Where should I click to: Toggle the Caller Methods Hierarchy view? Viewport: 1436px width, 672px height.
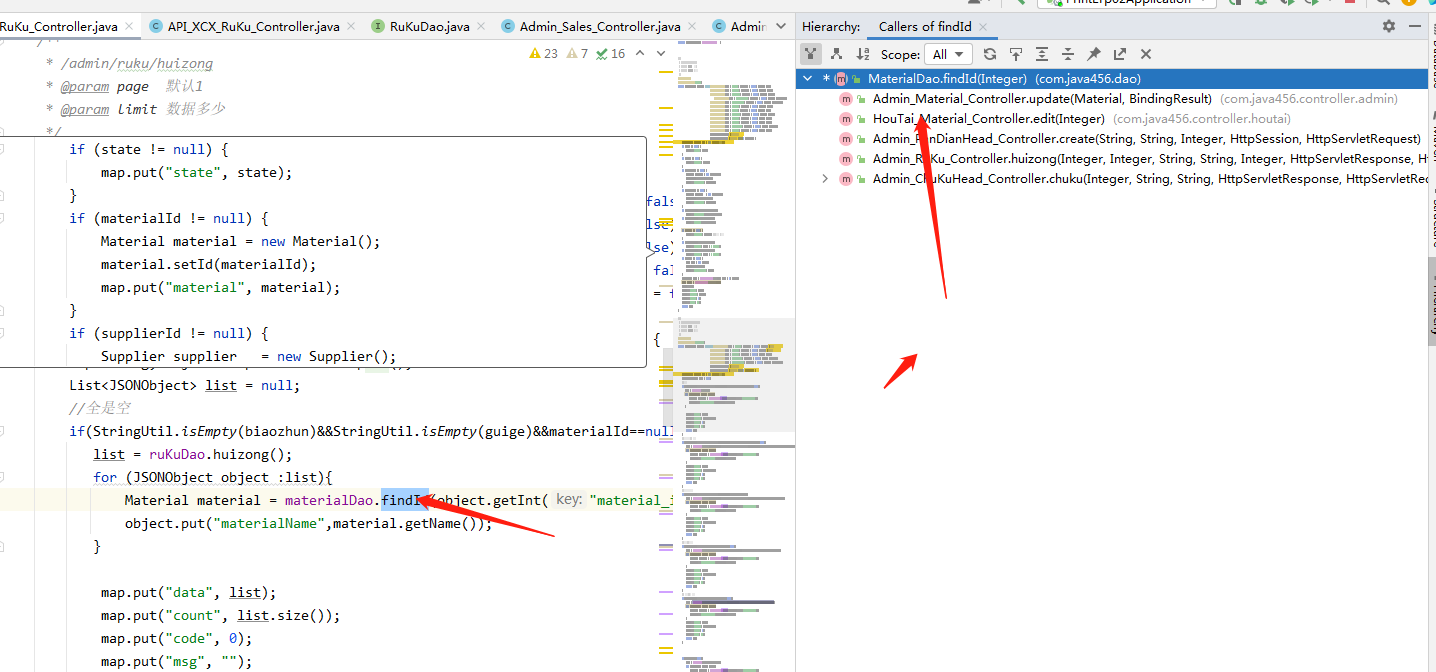[x=811, y=54]
